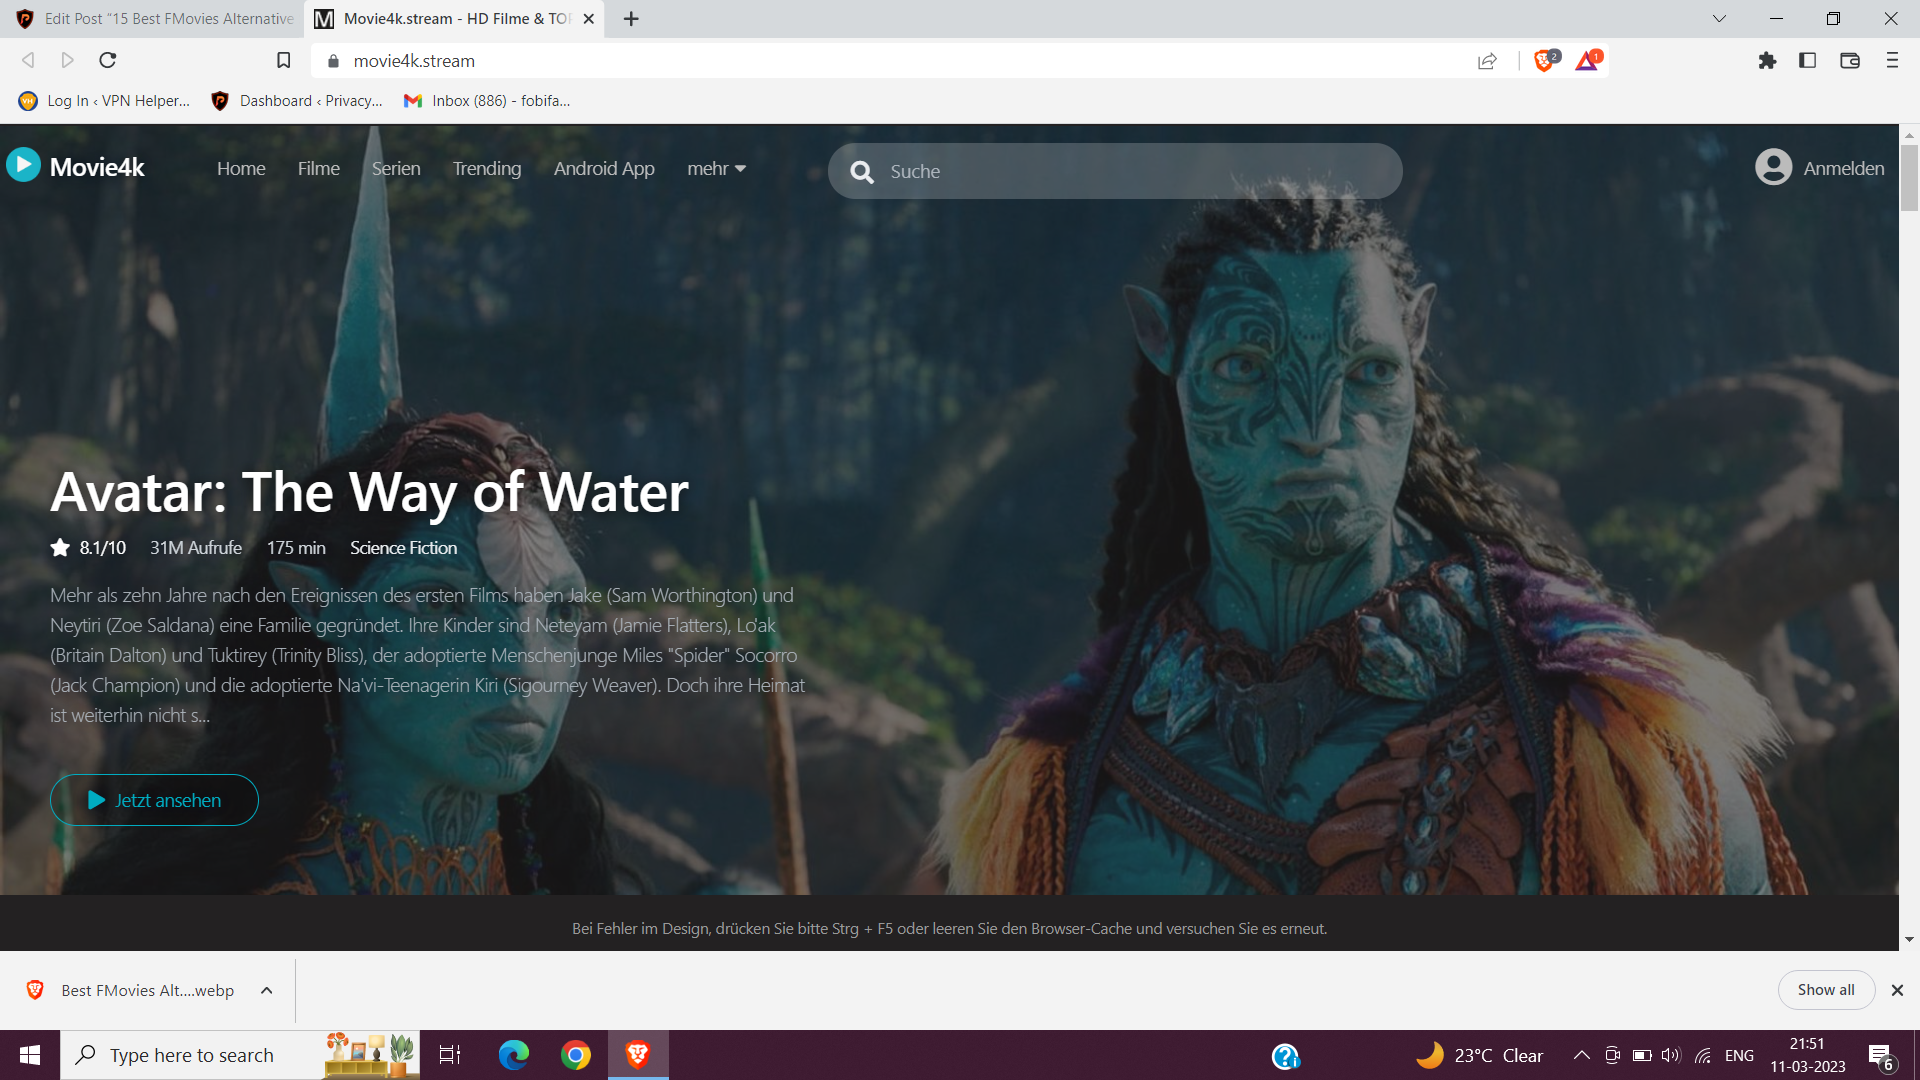Show hidden system tray icons
Viewport: 1920px width, 1080px height.
tap(1581, 1055)
